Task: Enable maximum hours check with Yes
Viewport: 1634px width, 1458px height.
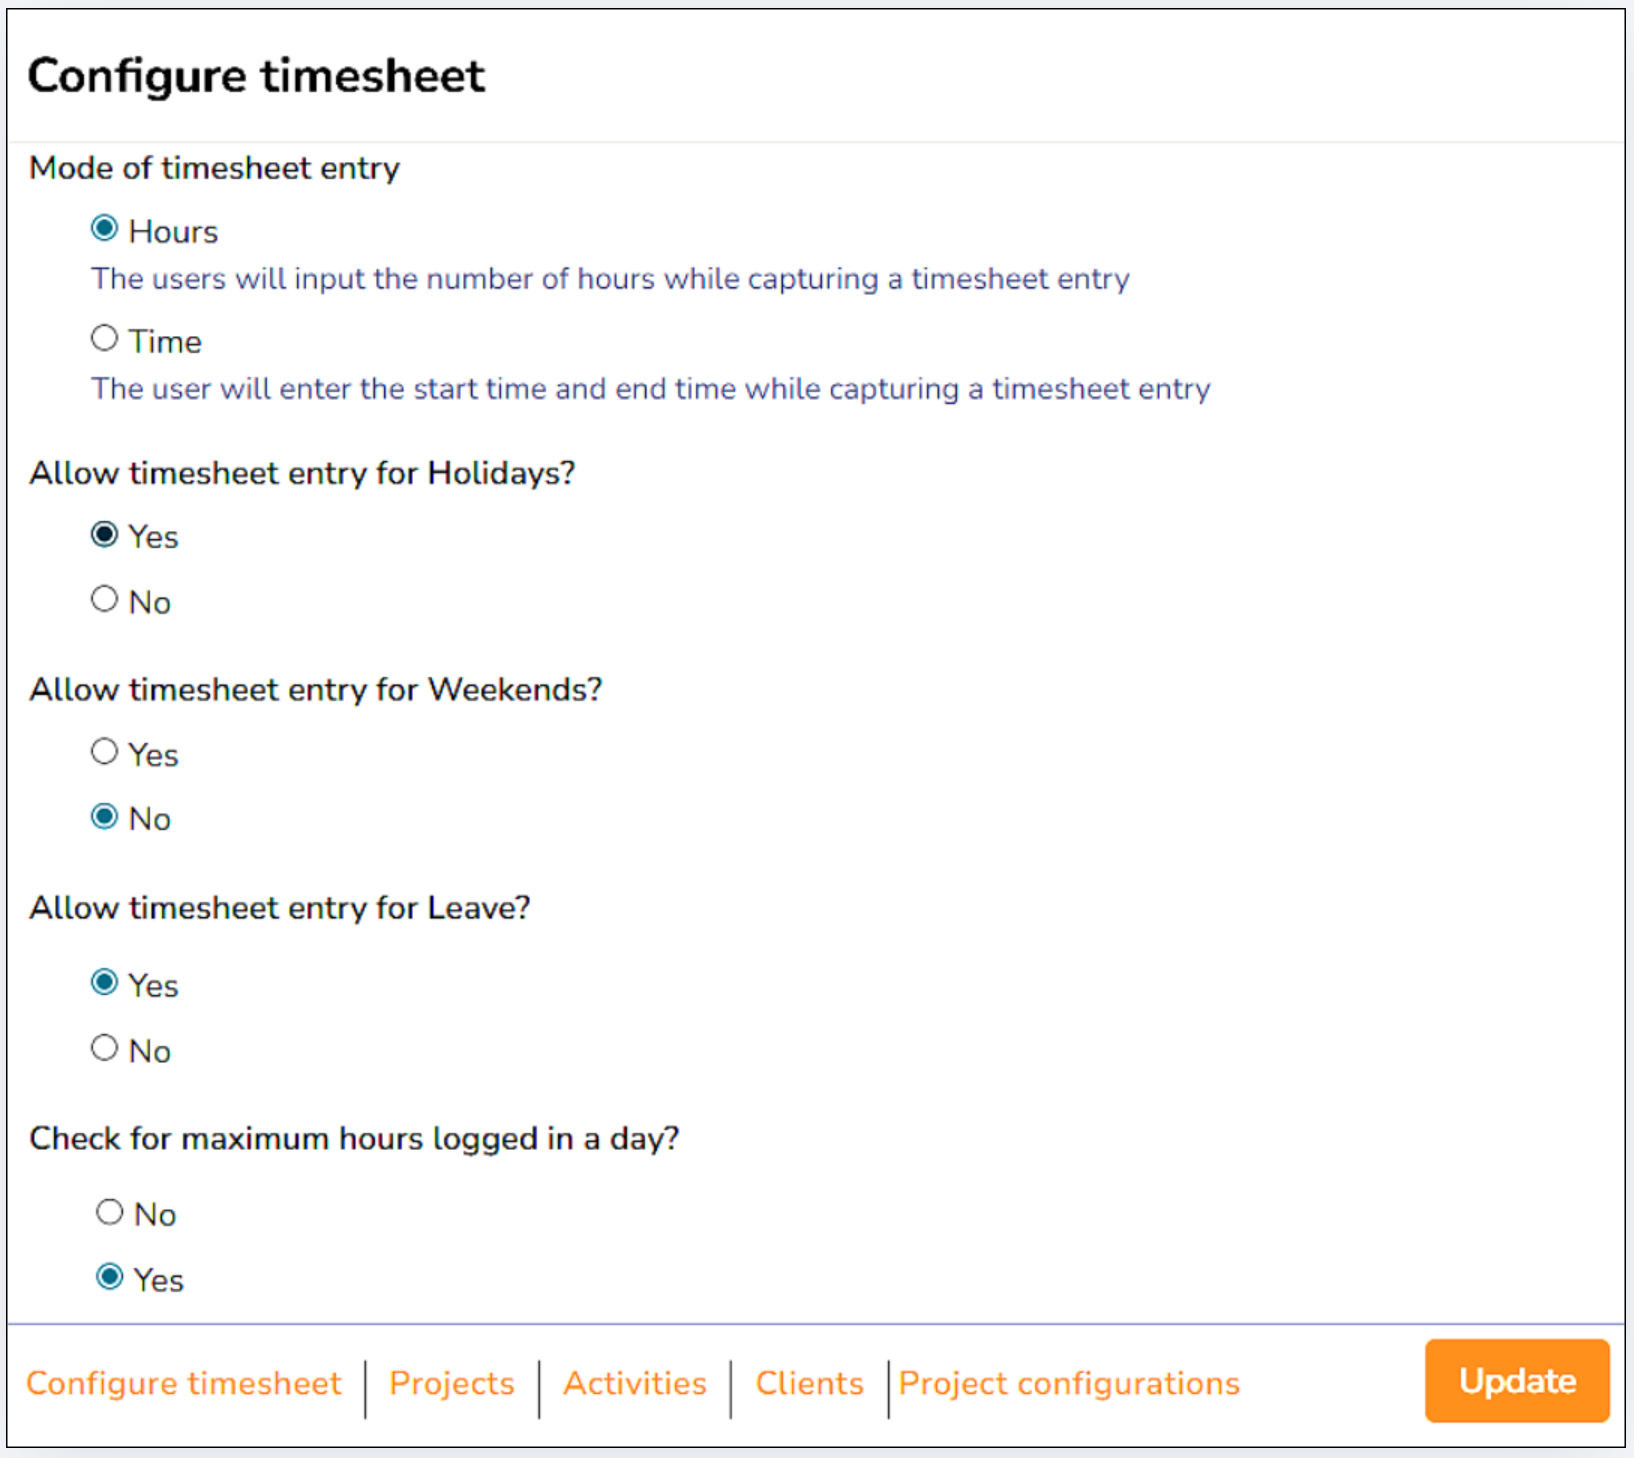Action: click(x=110, y=1278)
